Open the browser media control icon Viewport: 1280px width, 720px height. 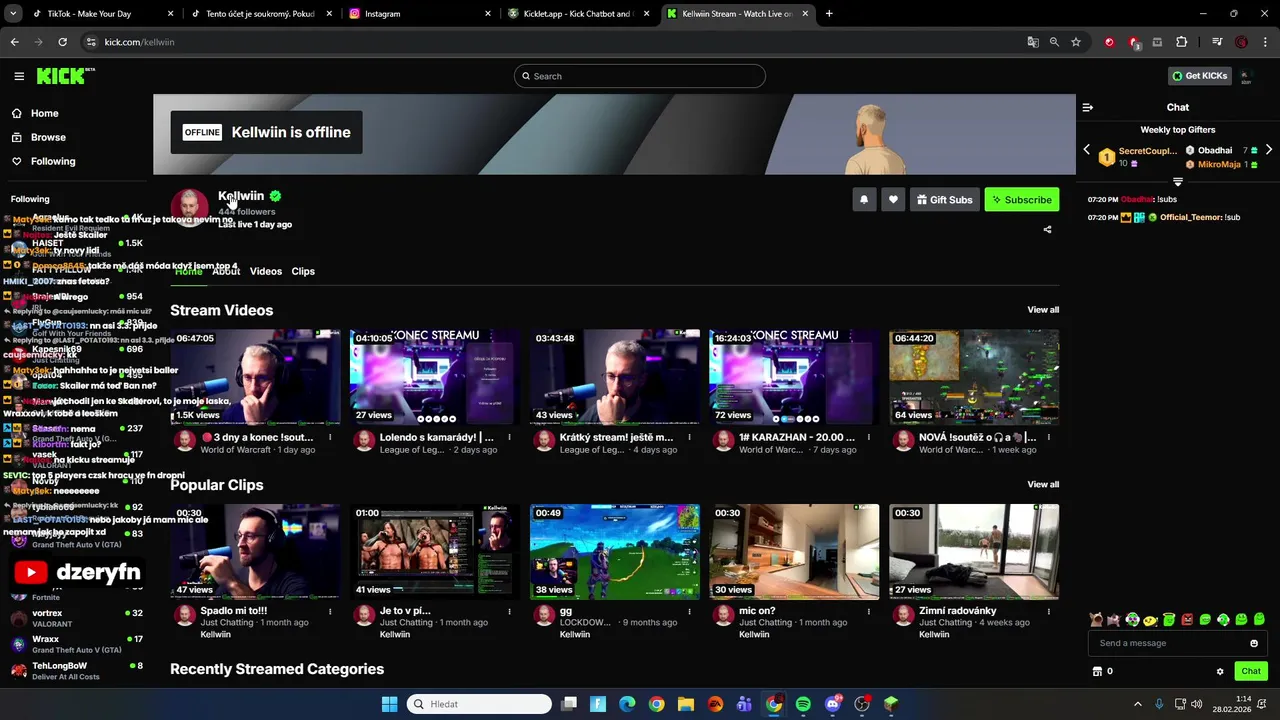(1217, 42)
